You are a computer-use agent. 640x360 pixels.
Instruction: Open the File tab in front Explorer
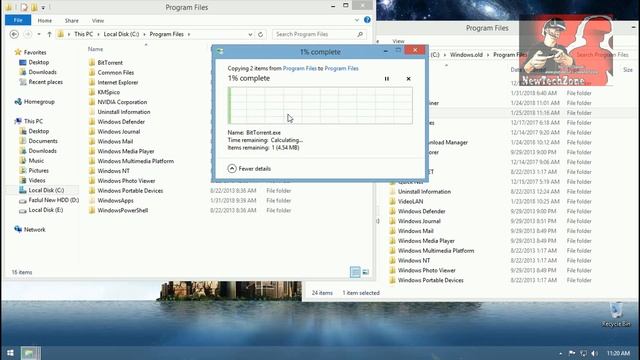18,20
